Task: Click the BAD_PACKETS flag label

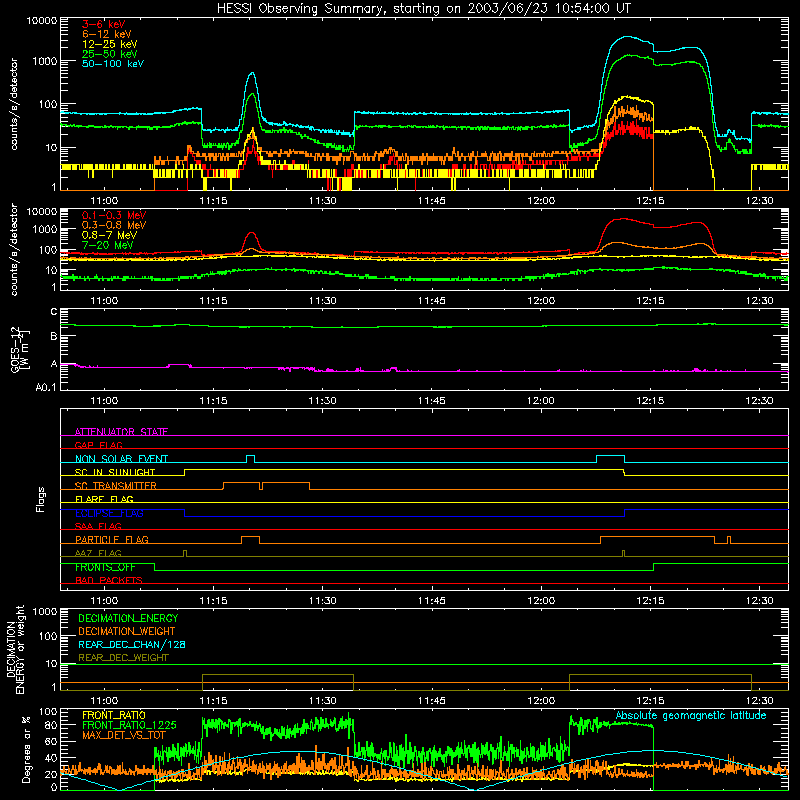Action: [x=109, y=580]
